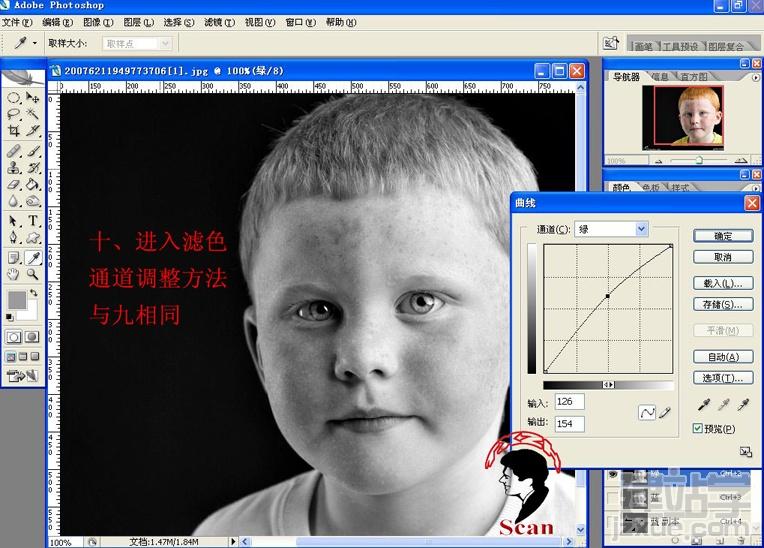Open the Window menu
Viewport: 764px width, 548px height.
point(301,22)
